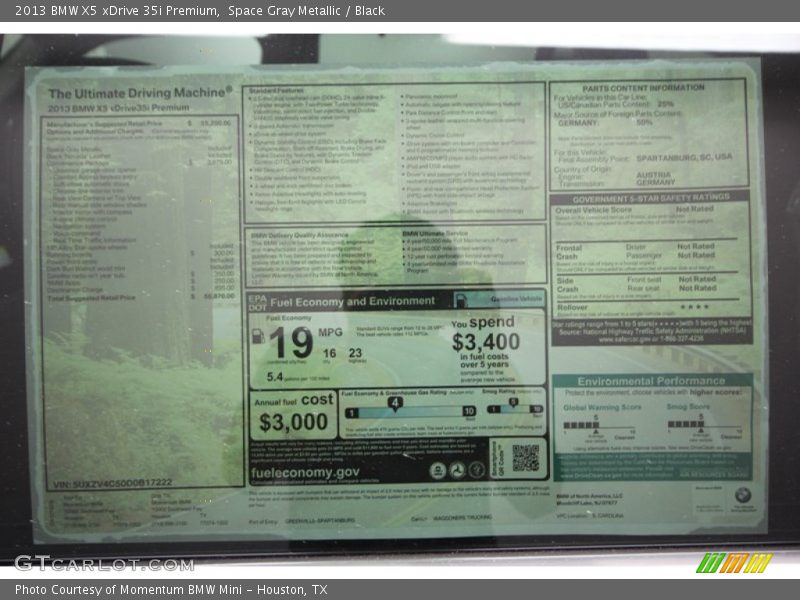Select the caption "Photo Courtesy of Momentum BMW Mini"
The width and height of the screenshot is (800, 600).
[x=128, y=590]
